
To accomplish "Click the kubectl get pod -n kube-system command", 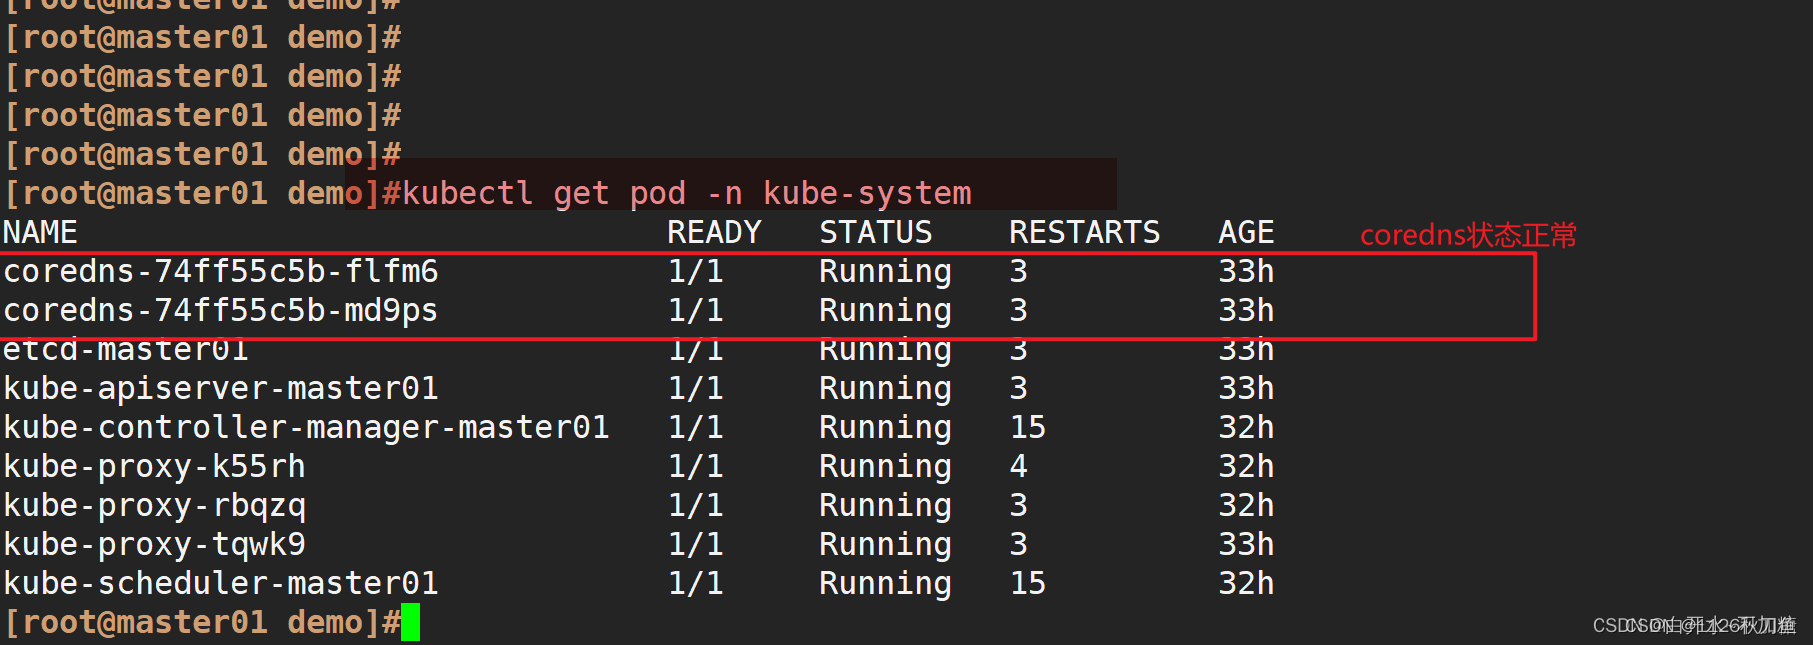I will [x=687, y=193].
